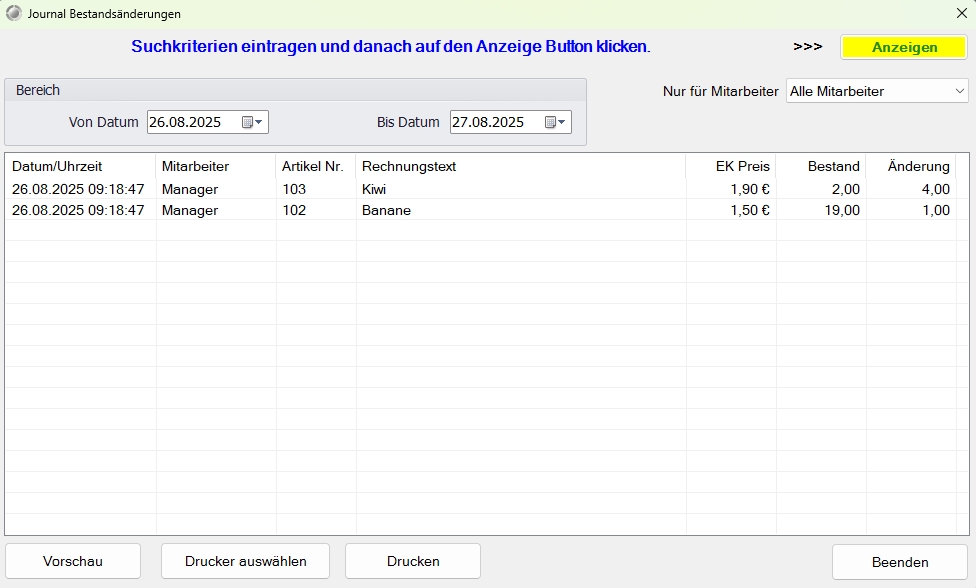Click the Artikel Nr. column header
The image size is (976, 588).
pyautogui.click(x=312, y=166)
